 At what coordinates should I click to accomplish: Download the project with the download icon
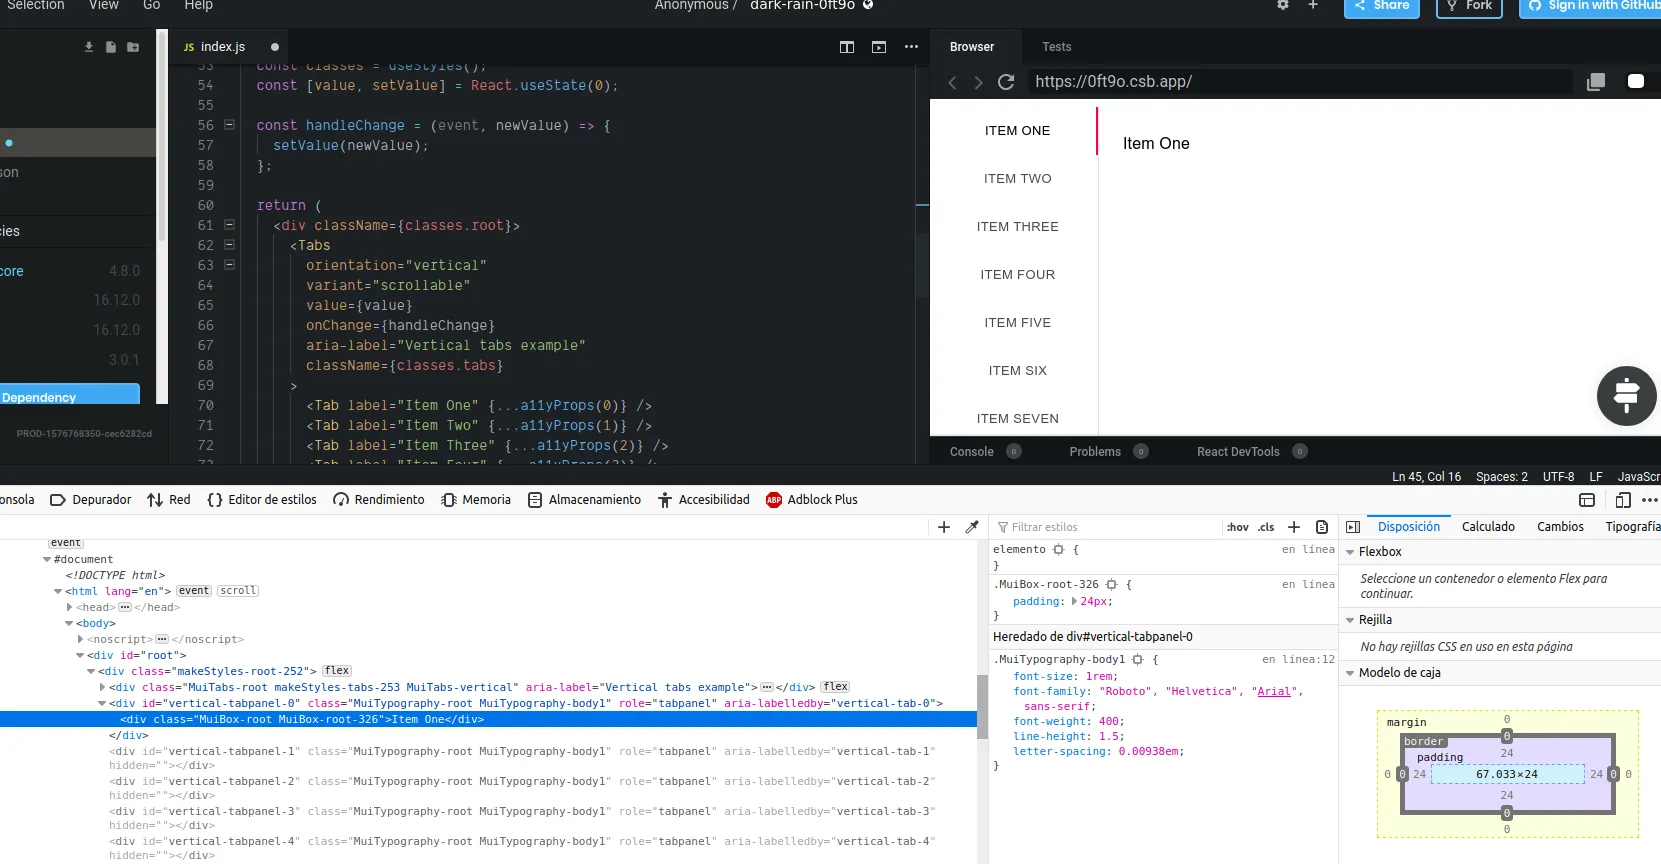(89, 47)
